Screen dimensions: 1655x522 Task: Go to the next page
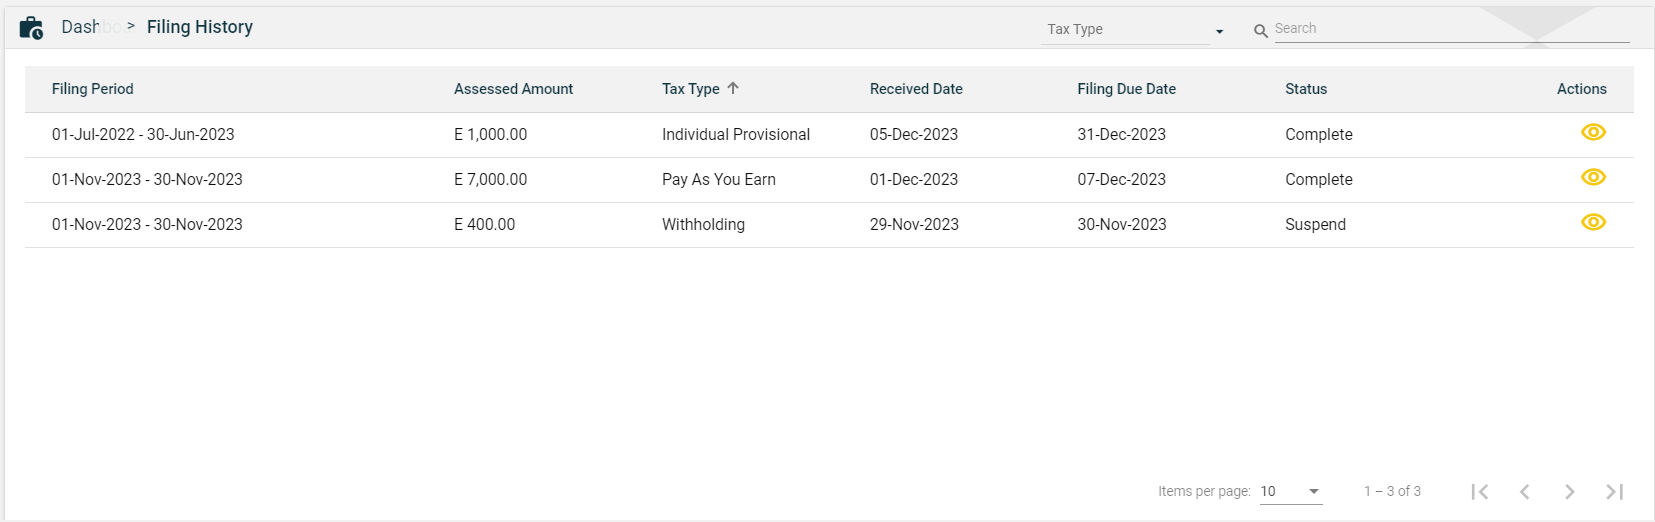[1570, 491]
